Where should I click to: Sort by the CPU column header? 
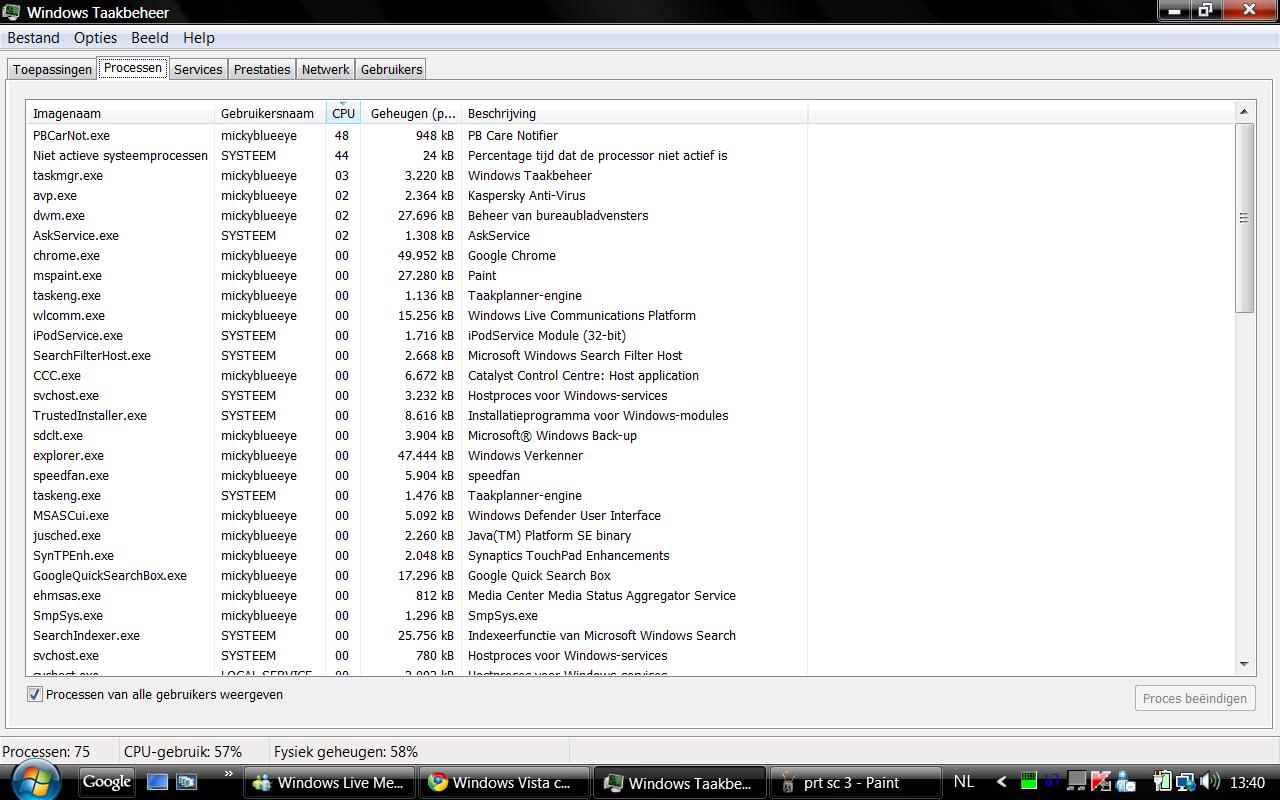pyautogui.click(x=343, y=113)
